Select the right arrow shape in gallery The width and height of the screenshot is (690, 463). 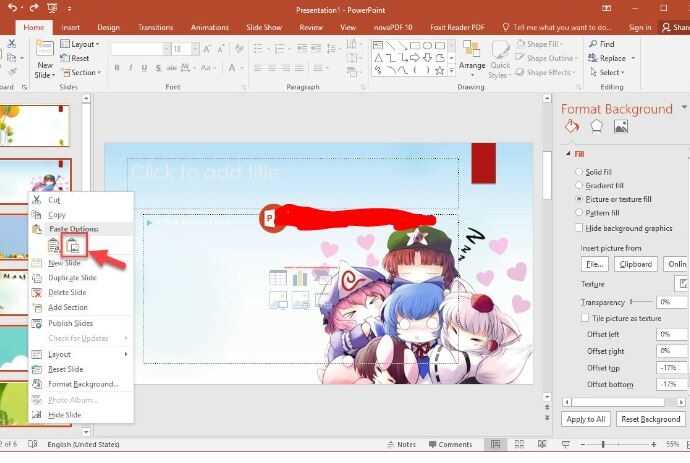(415, 58)
